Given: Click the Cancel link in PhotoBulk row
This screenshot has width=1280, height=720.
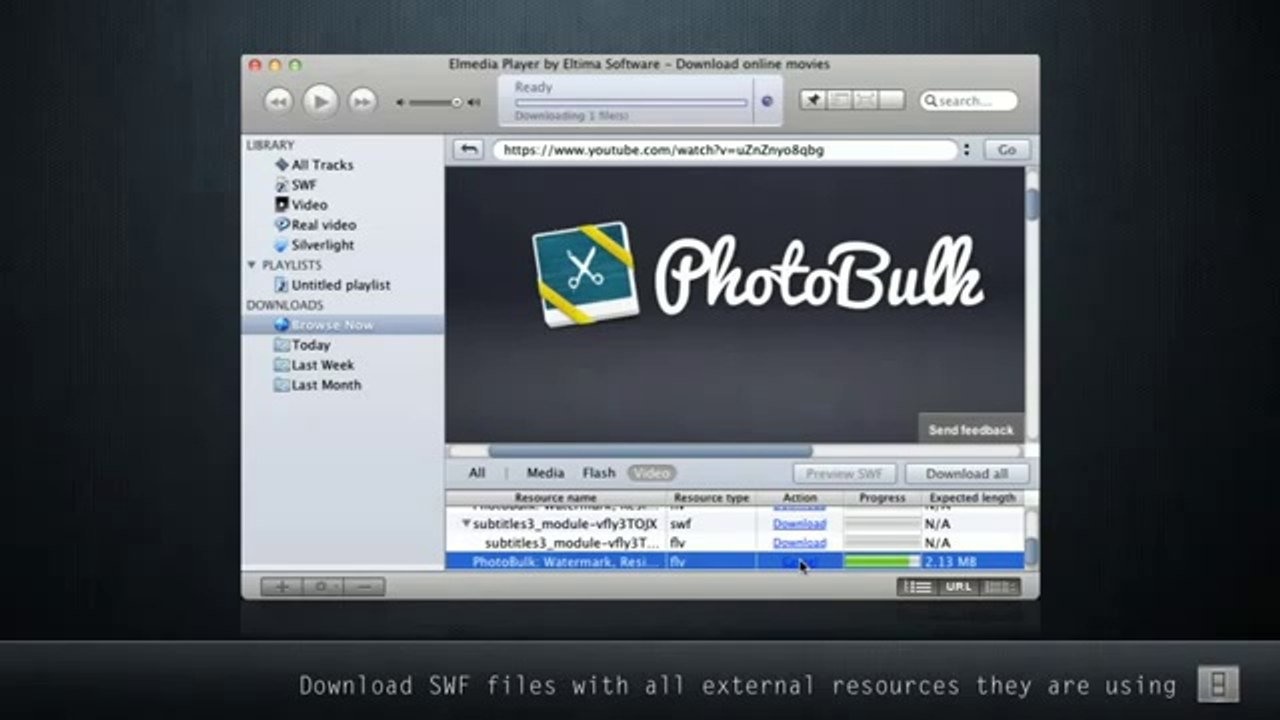Looking at the screenshot, I should tap(799, 562).
